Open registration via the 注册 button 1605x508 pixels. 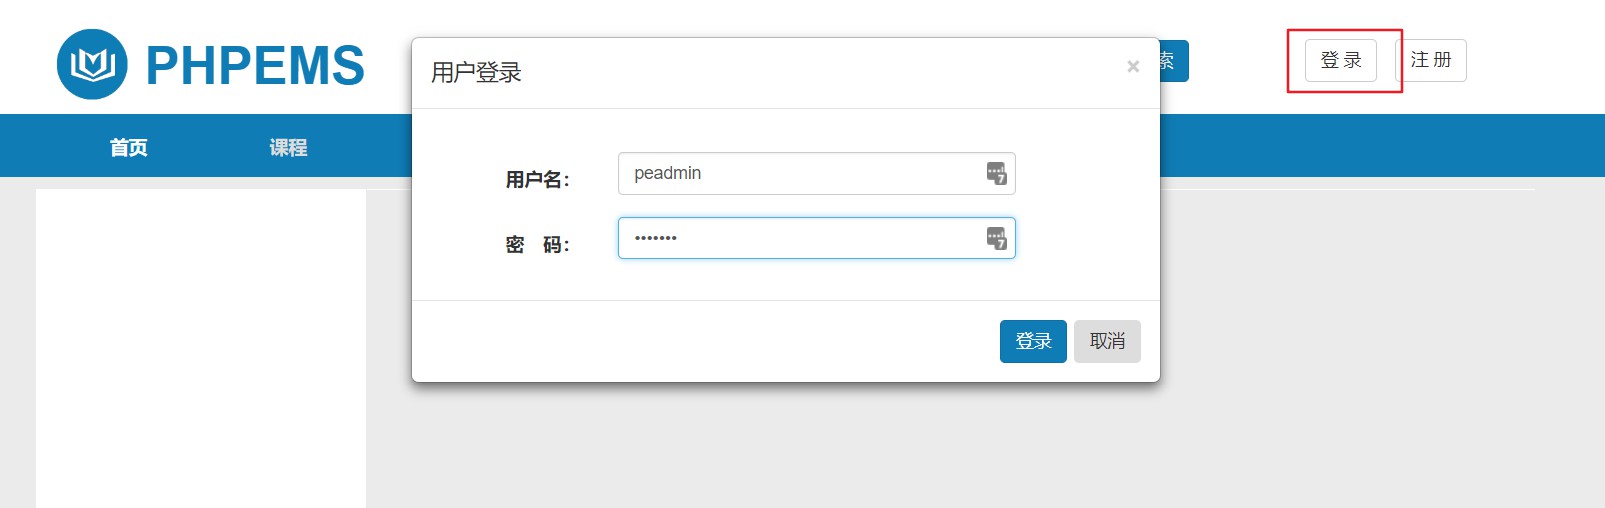point(1431,60)
